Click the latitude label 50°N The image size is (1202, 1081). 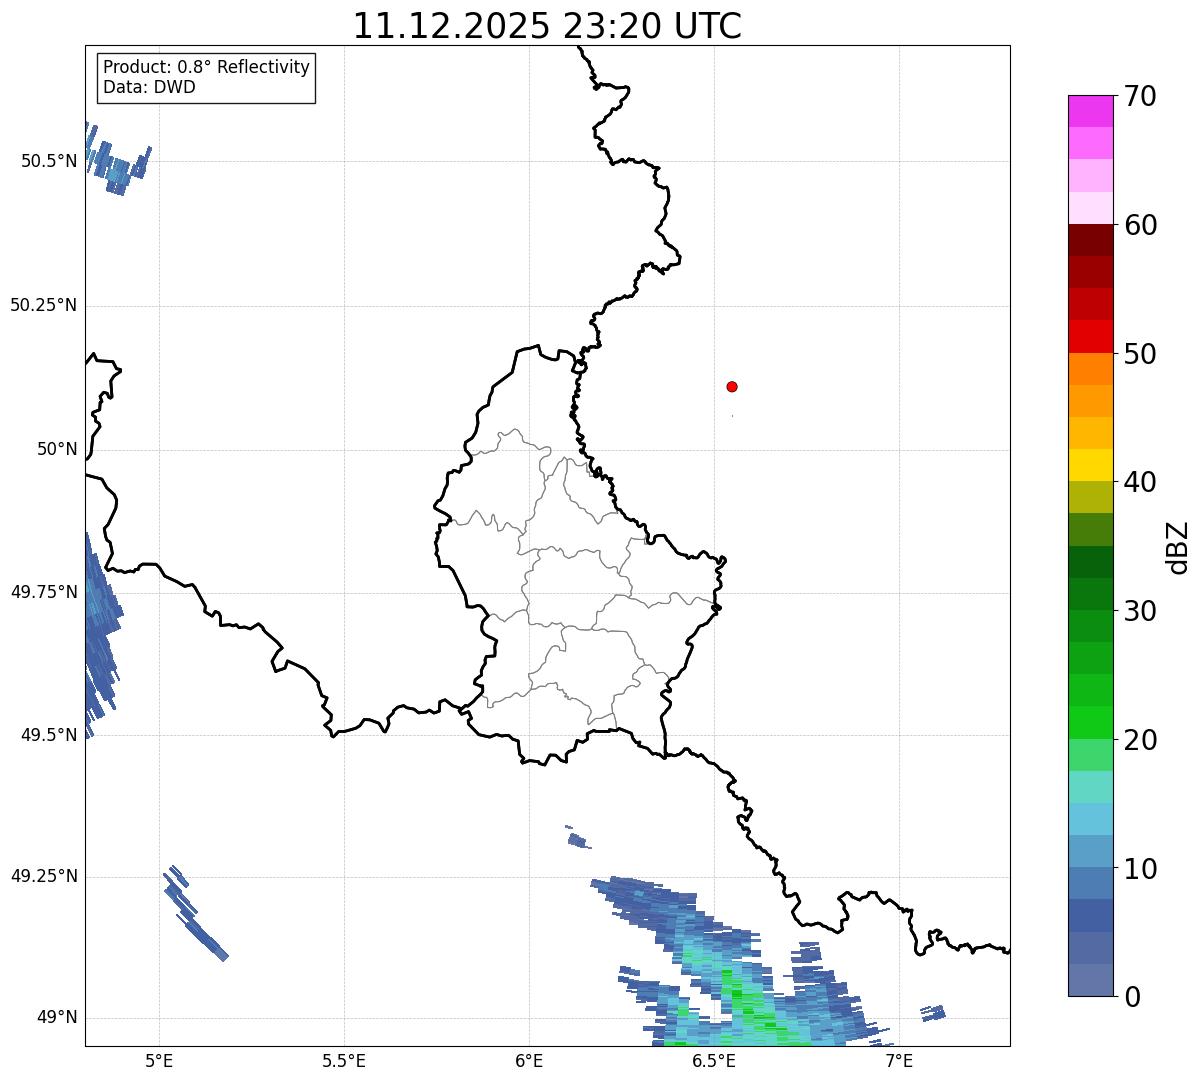click(57, 449)
